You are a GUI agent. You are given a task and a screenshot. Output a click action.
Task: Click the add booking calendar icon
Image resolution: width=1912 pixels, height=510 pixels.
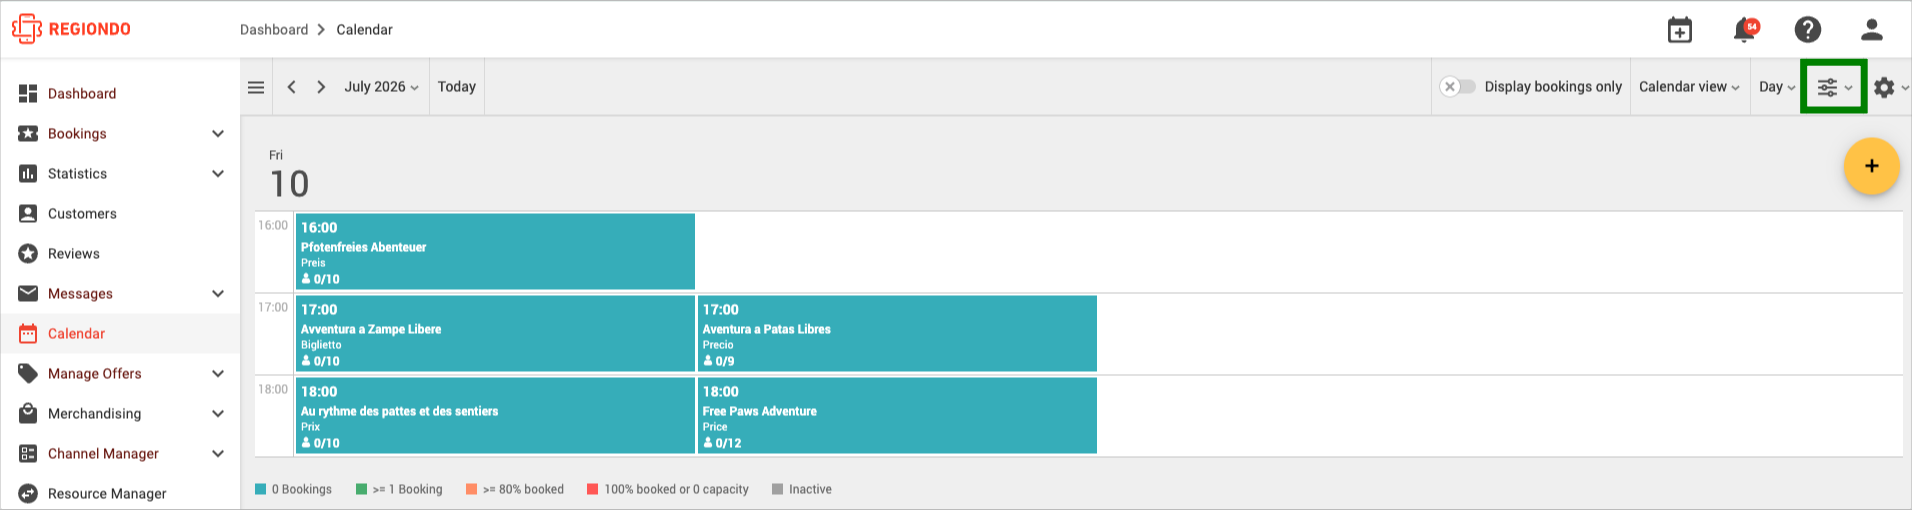coord(1680,30)
